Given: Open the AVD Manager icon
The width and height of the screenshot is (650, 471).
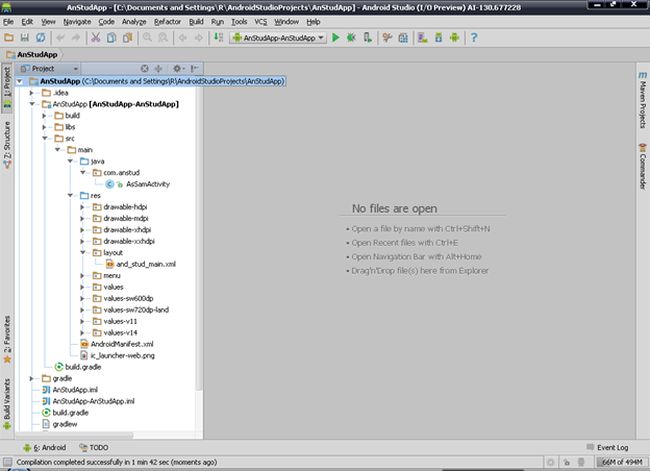Looking at the screenshot, I should click(422, 38).
